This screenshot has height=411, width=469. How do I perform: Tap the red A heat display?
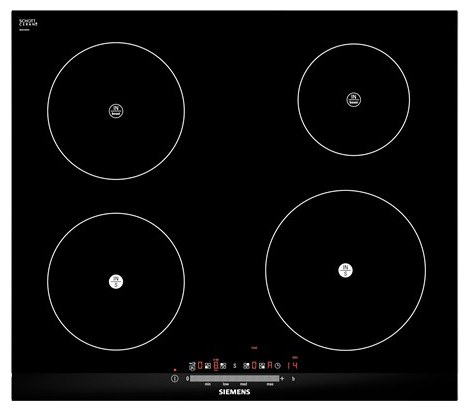[x=270, y=365]
